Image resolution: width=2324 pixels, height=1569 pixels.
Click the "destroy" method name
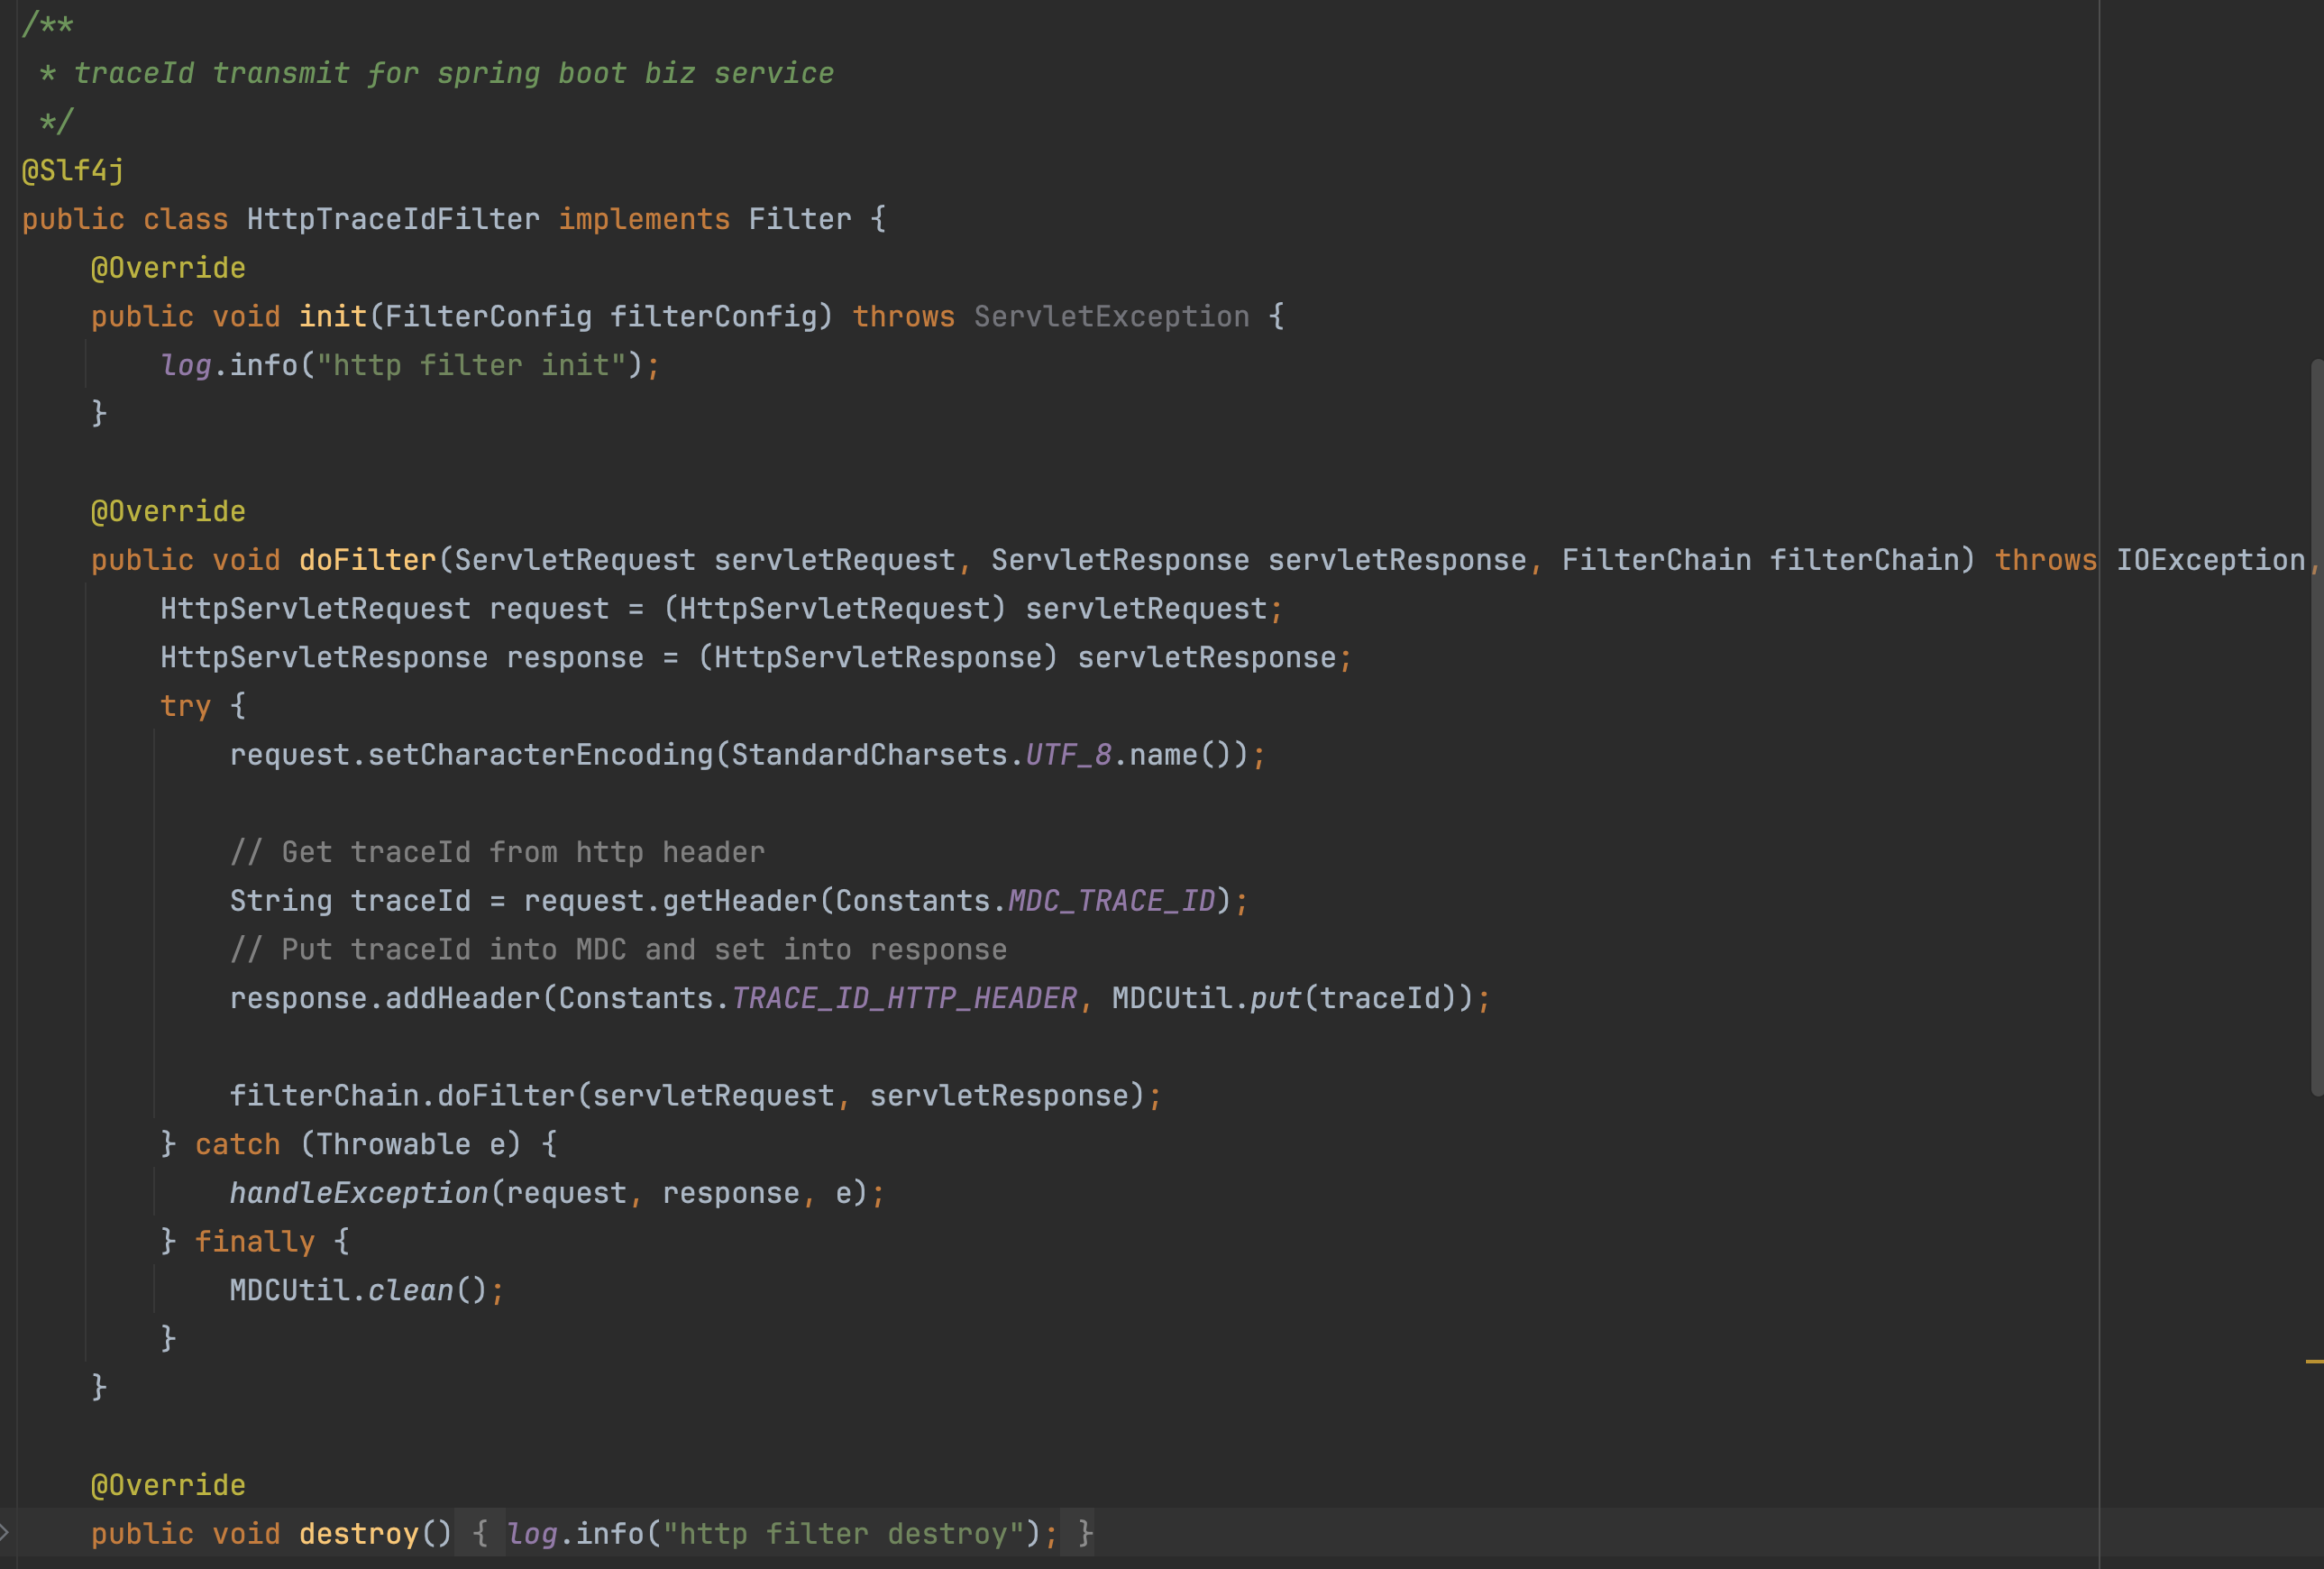pos(358,1533)
